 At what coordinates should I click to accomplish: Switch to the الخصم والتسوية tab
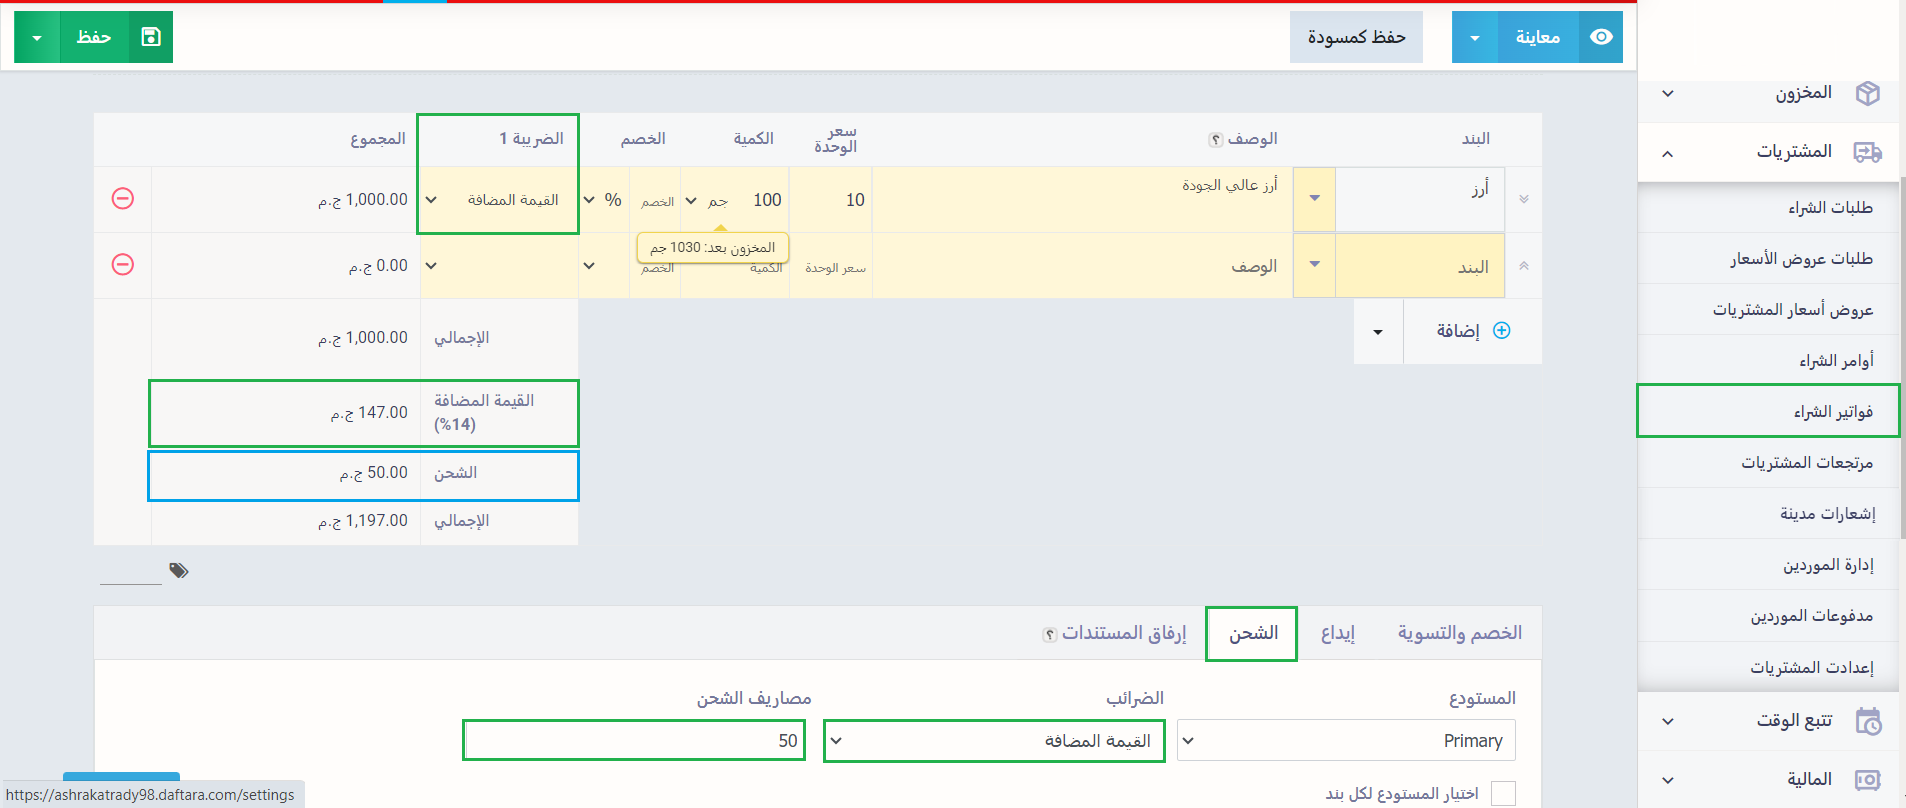pyautogui.click(x=1459, y=633)
